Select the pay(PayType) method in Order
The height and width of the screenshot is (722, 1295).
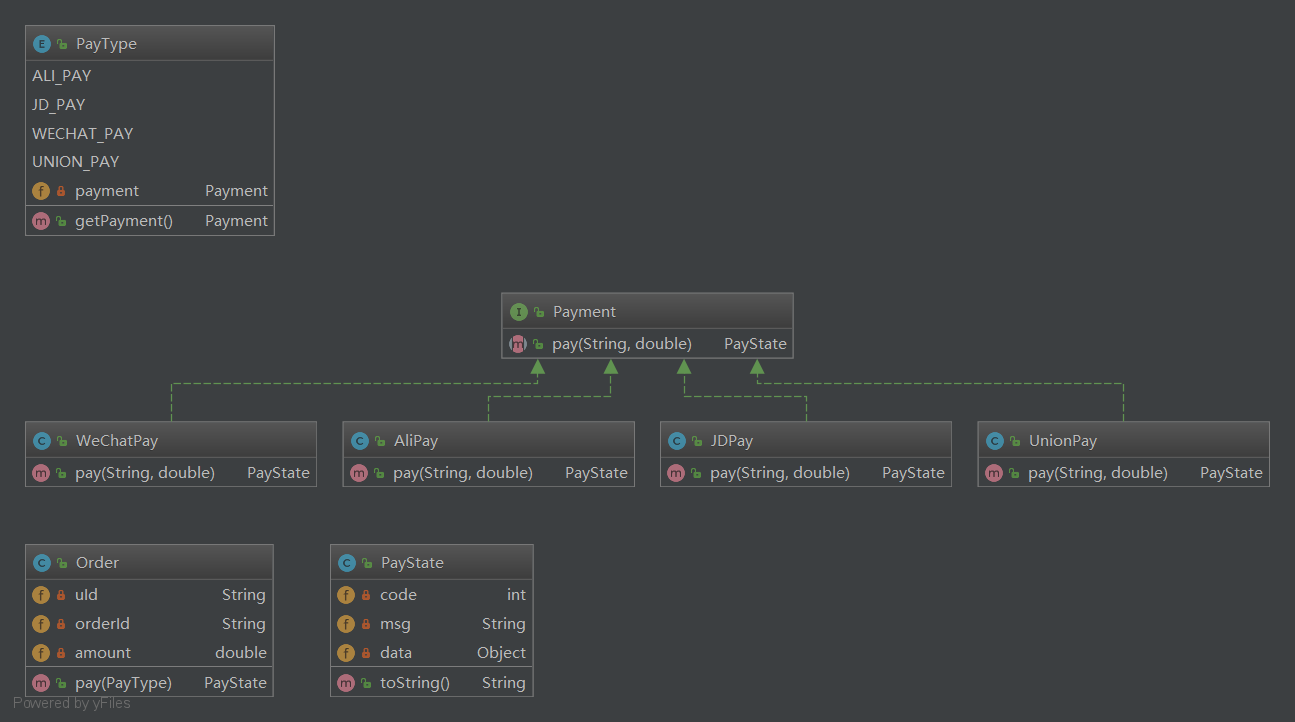coord(123,683)
